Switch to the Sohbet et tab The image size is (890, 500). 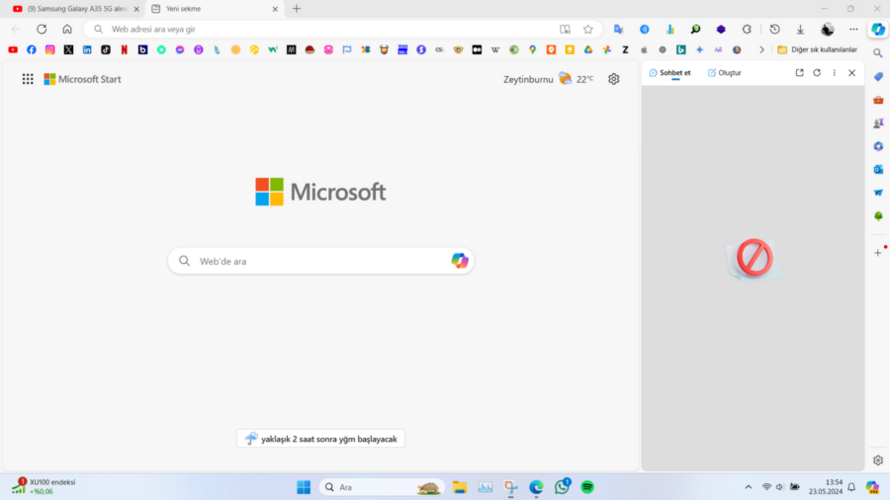pos(670,73)
